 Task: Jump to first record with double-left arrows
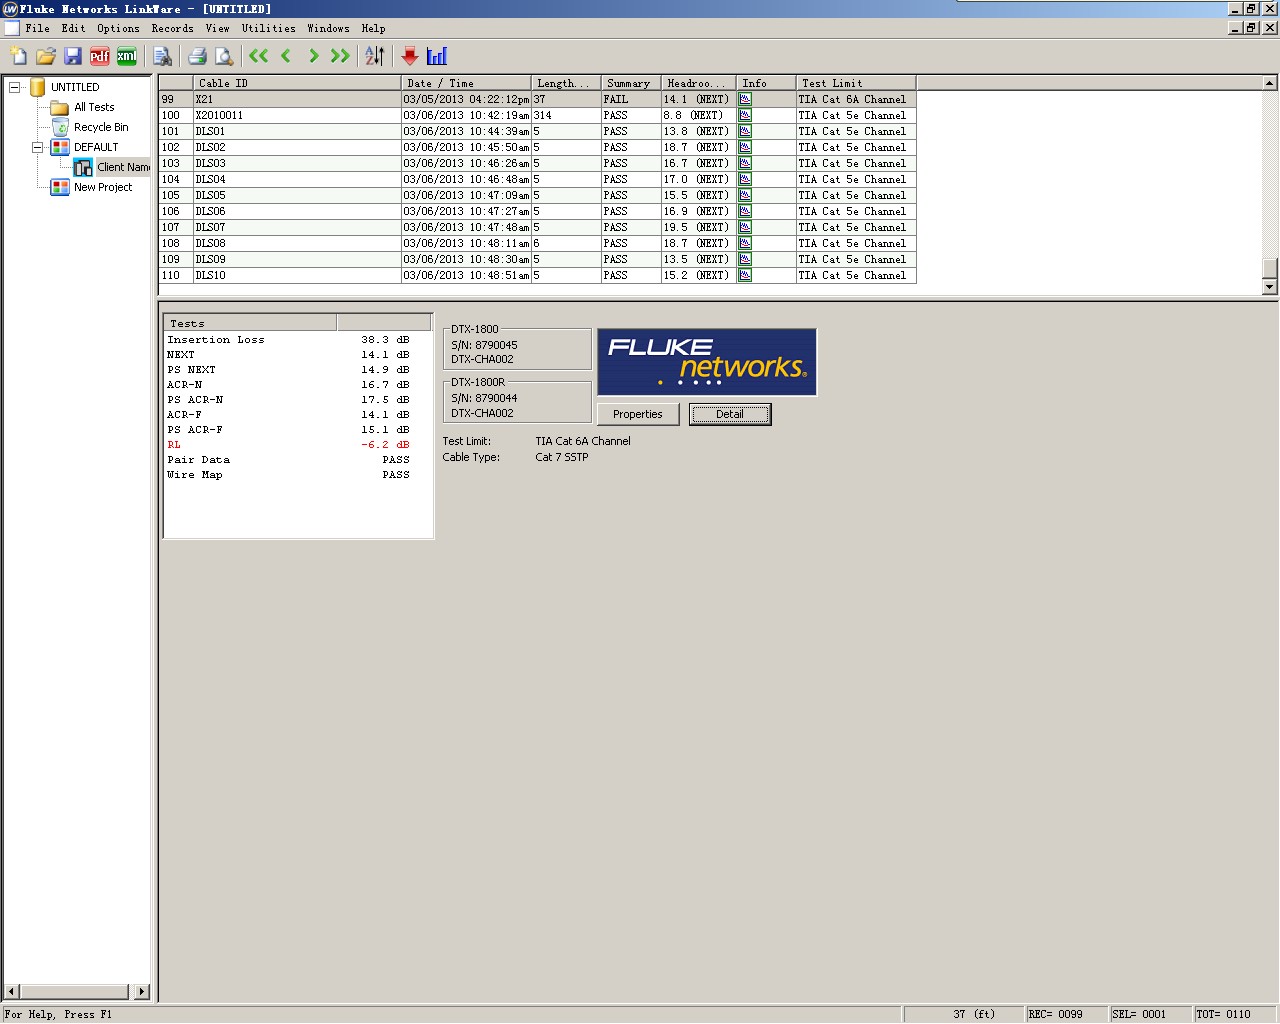tap(259, 56)
